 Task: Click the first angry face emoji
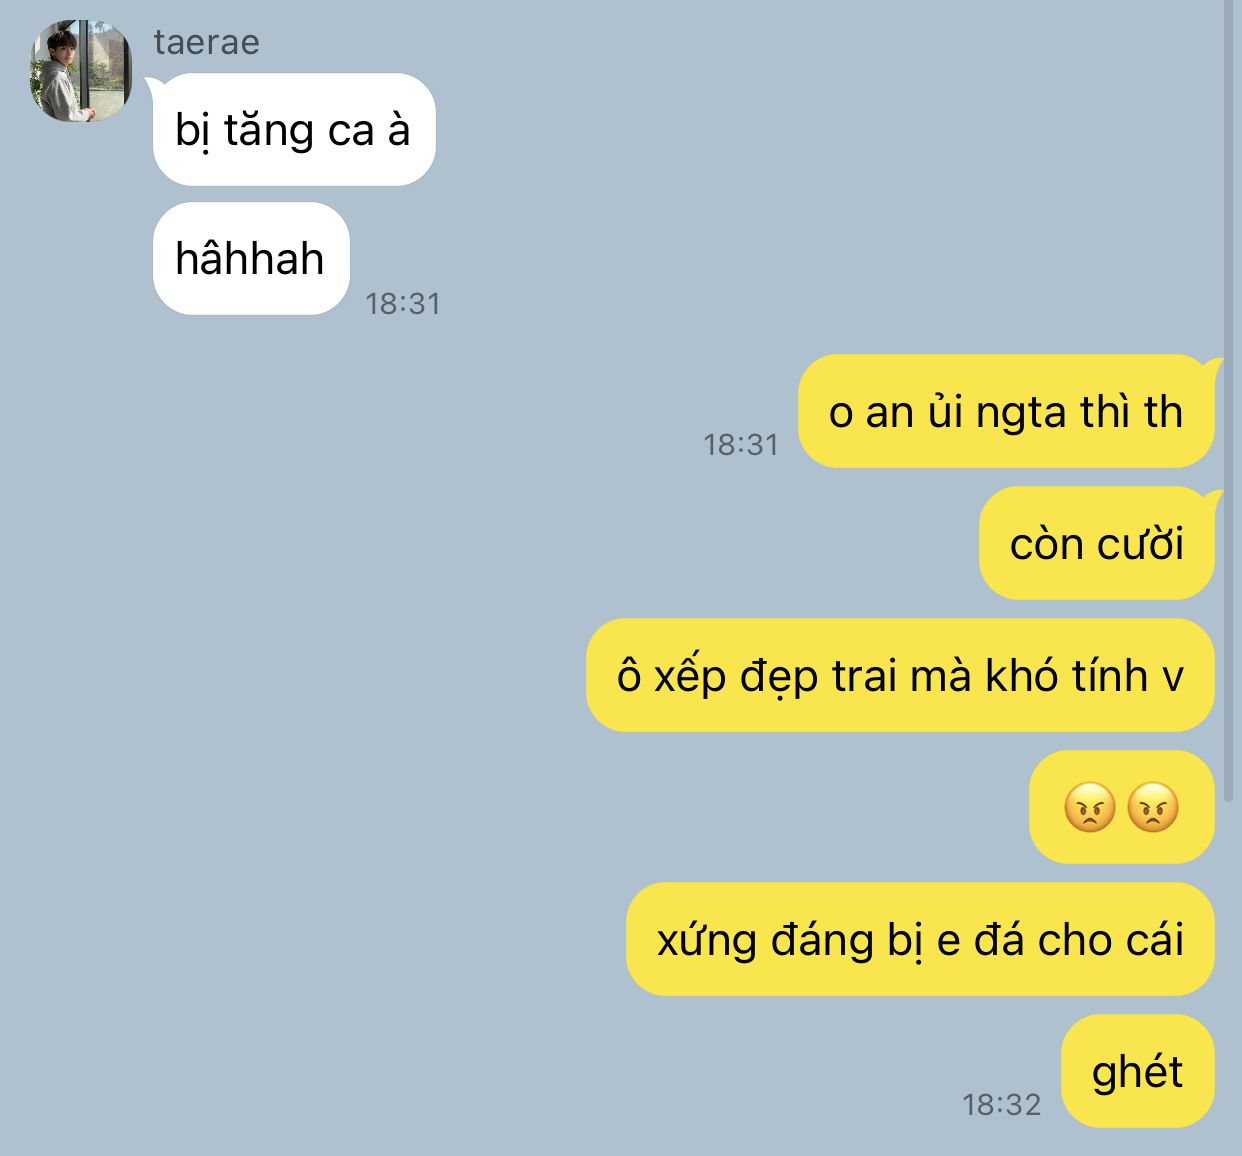pyautogui.click(x=1090, y=808)
